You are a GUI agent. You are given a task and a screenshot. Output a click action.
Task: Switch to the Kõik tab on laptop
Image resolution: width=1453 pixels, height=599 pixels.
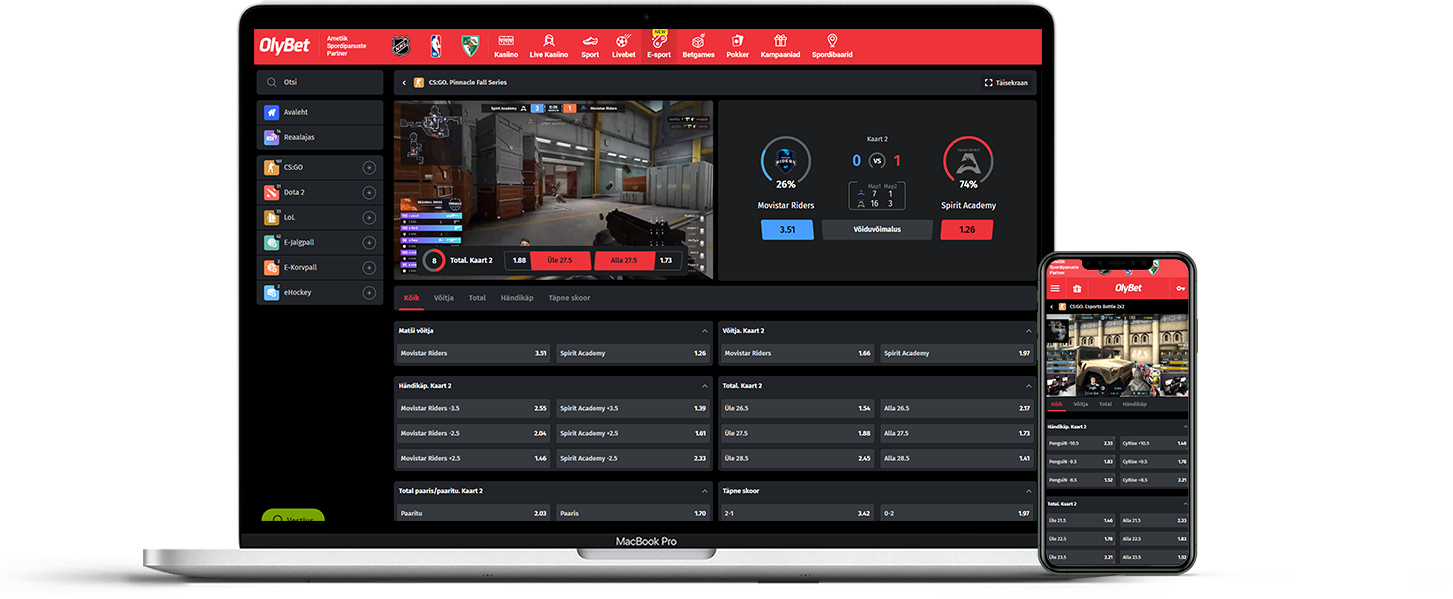[x=411, y=298]
